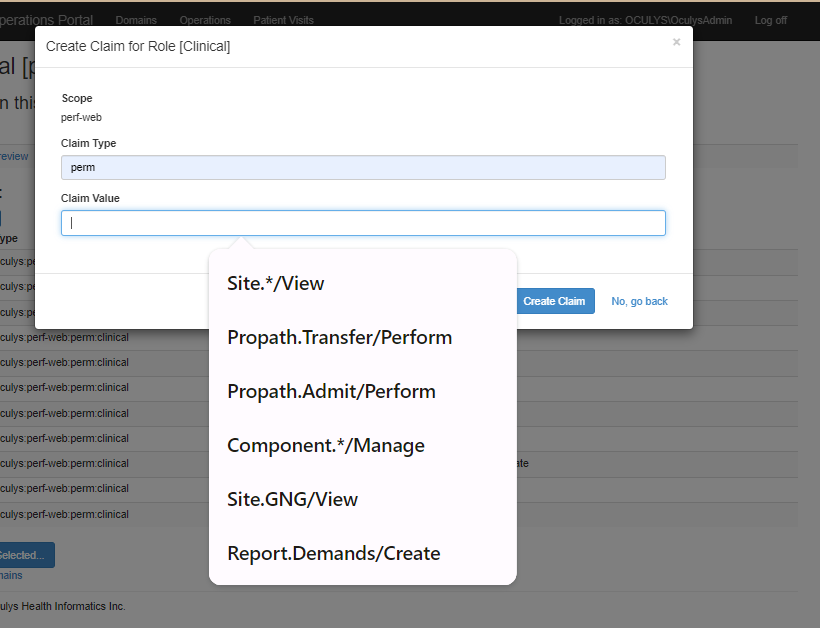Screen dimensions: 820x628
Task: Open Patient Visits in navigation bar
Action: tap(283, 20)
